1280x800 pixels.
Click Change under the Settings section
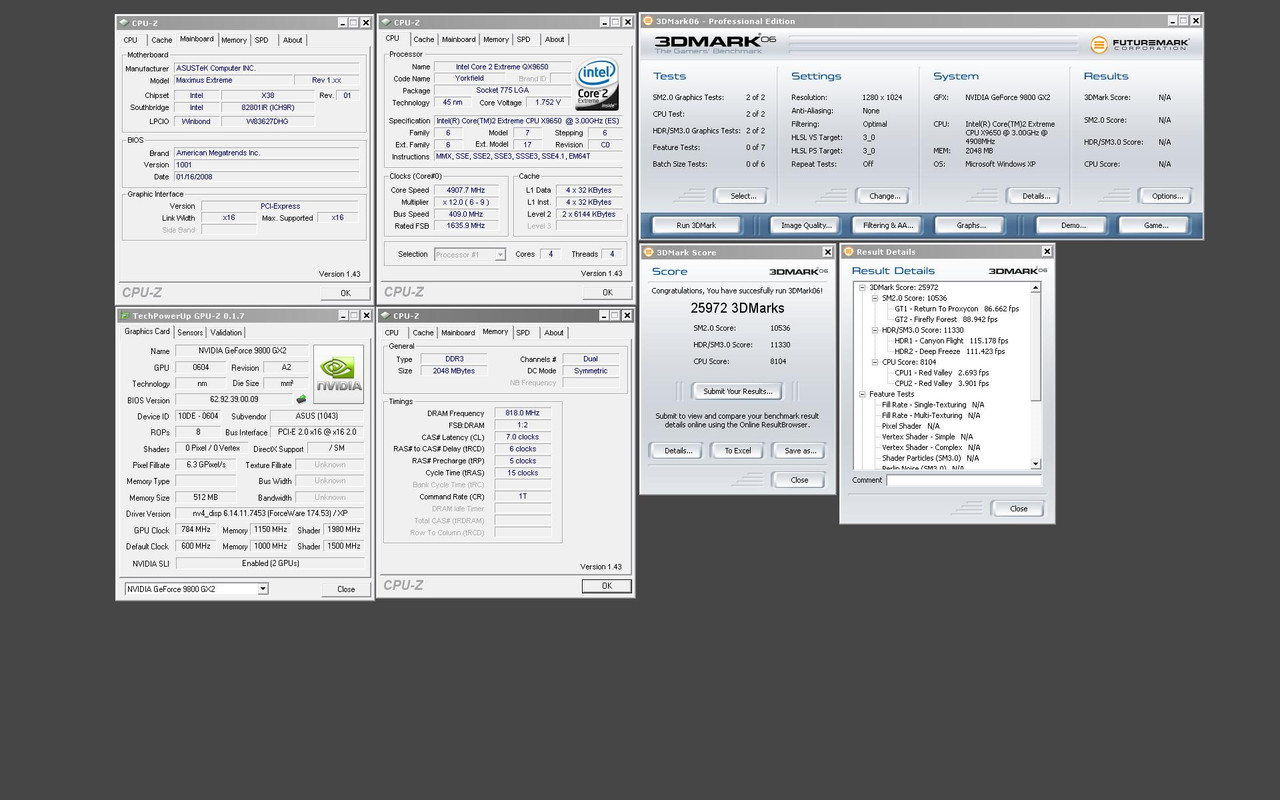[884, 196]
